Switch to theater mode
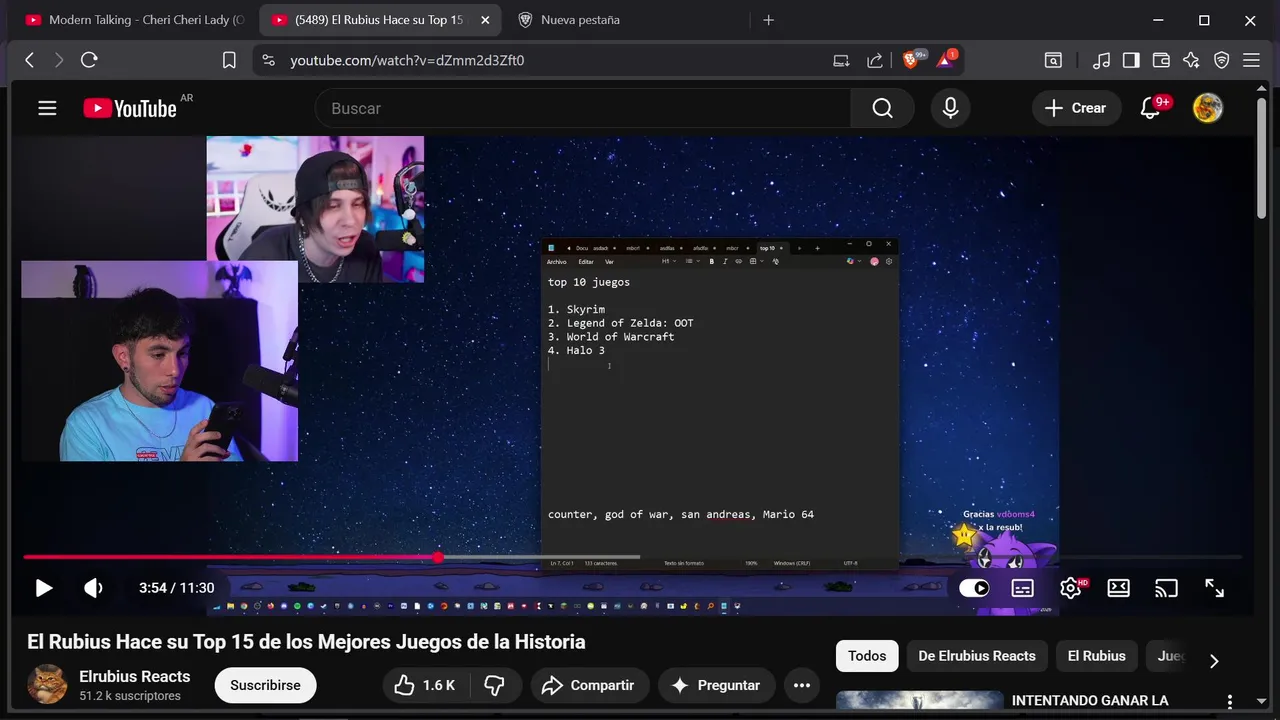The width and height of the screenshot is (1280, 720). (1118, 588)
